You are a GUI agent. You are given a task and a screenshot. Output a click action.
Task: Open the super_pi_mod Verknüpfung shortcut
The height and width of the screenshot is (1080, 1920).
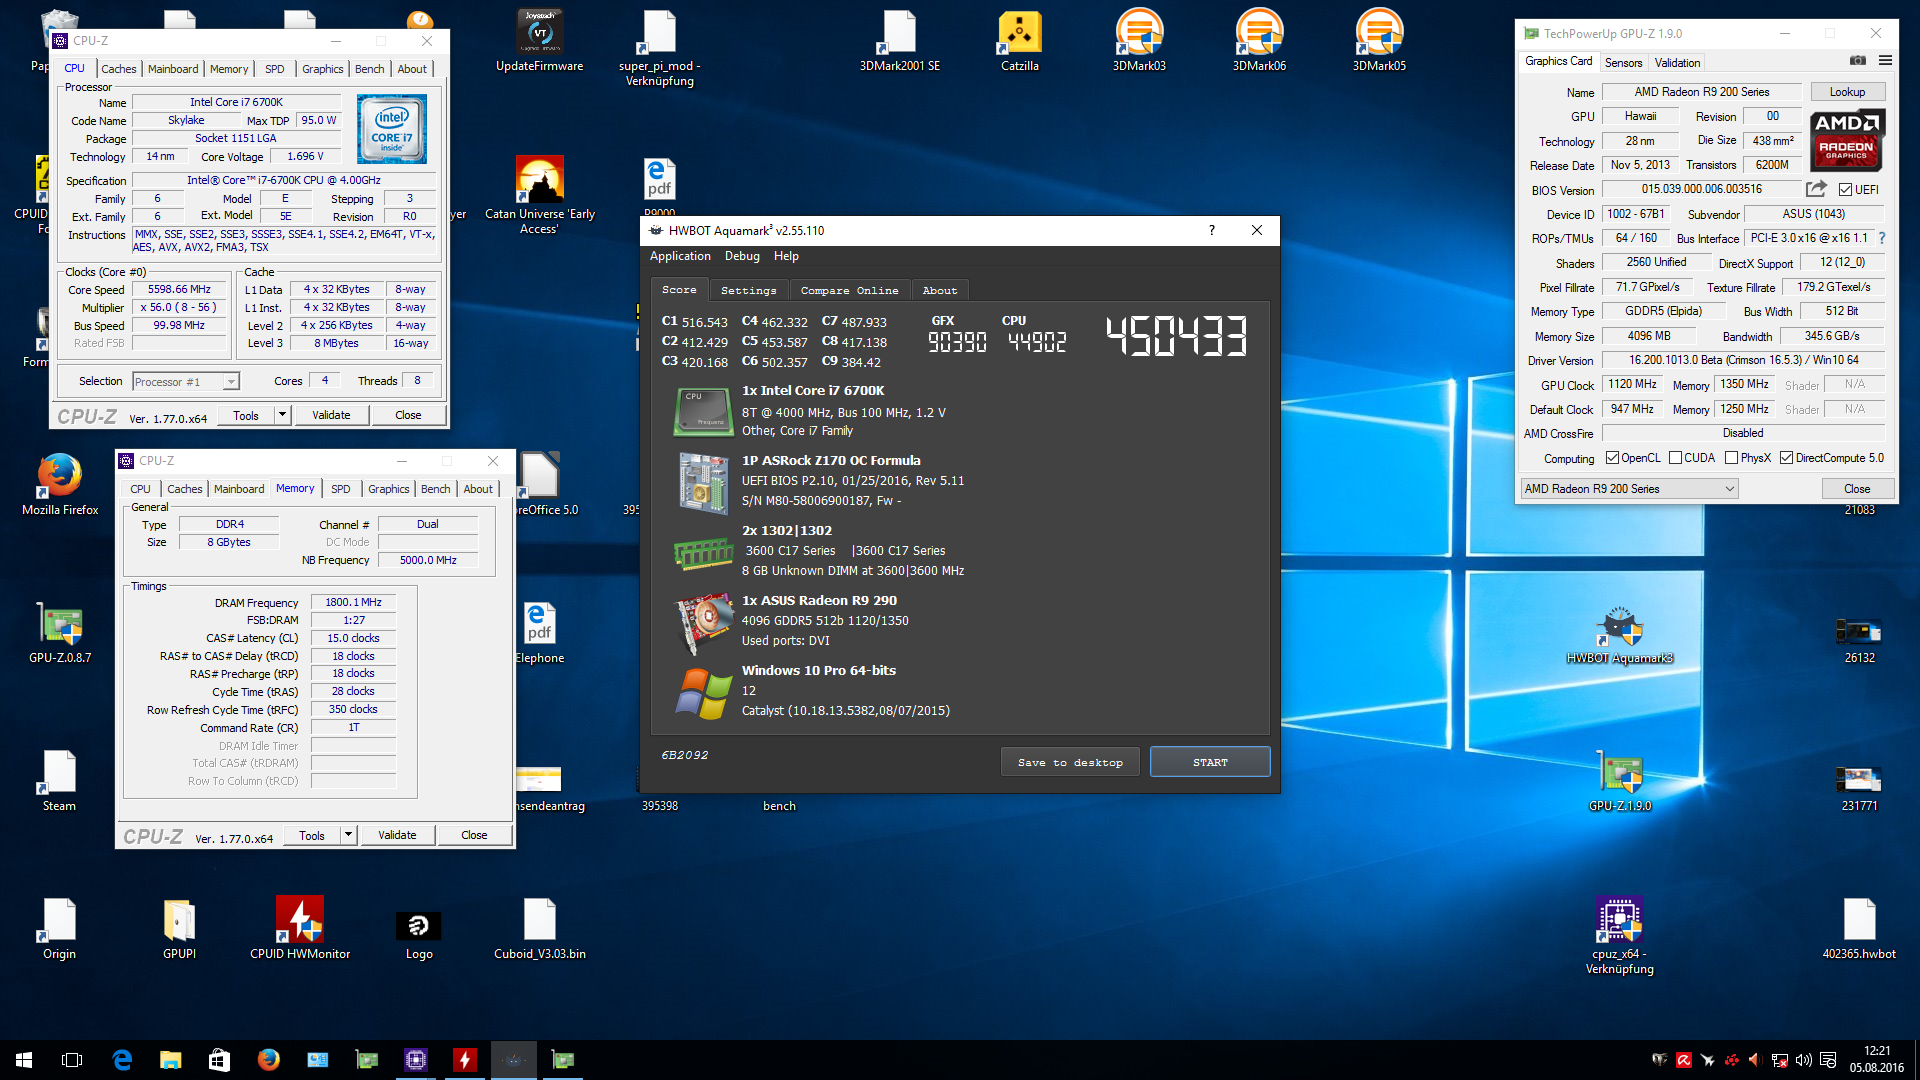(660, 48)
